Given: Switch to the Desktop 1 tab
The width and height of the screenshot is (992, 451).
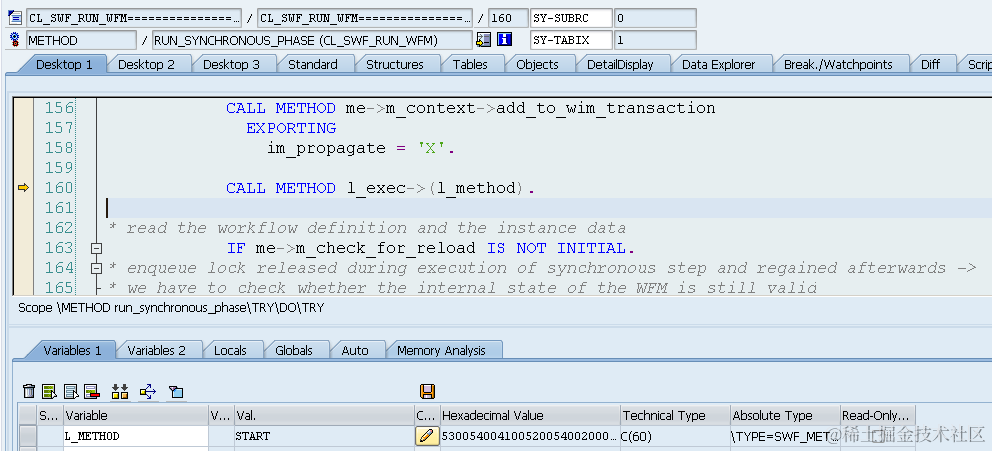Looking at the screenshot, I should coord(64,64).
